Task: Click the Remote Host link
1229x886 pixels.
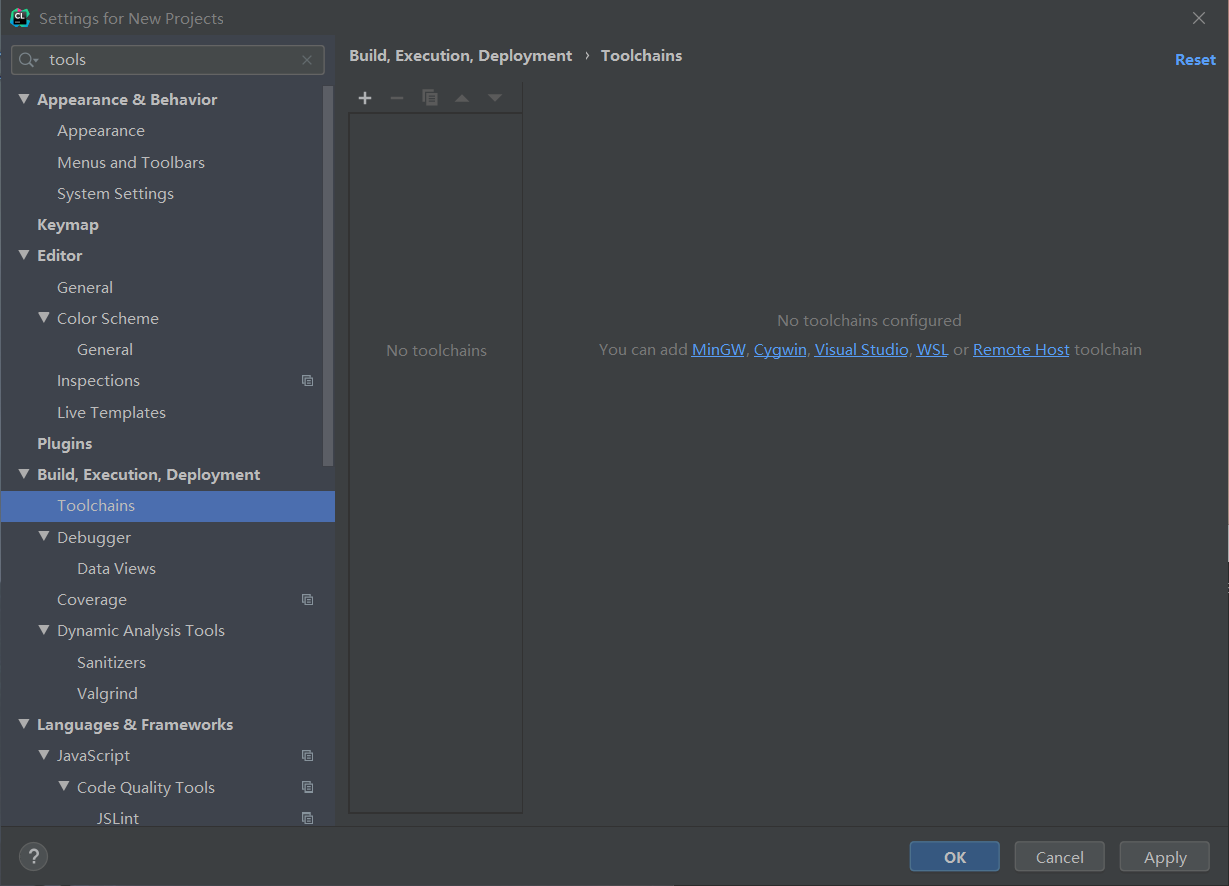Action: [1021, 350]
